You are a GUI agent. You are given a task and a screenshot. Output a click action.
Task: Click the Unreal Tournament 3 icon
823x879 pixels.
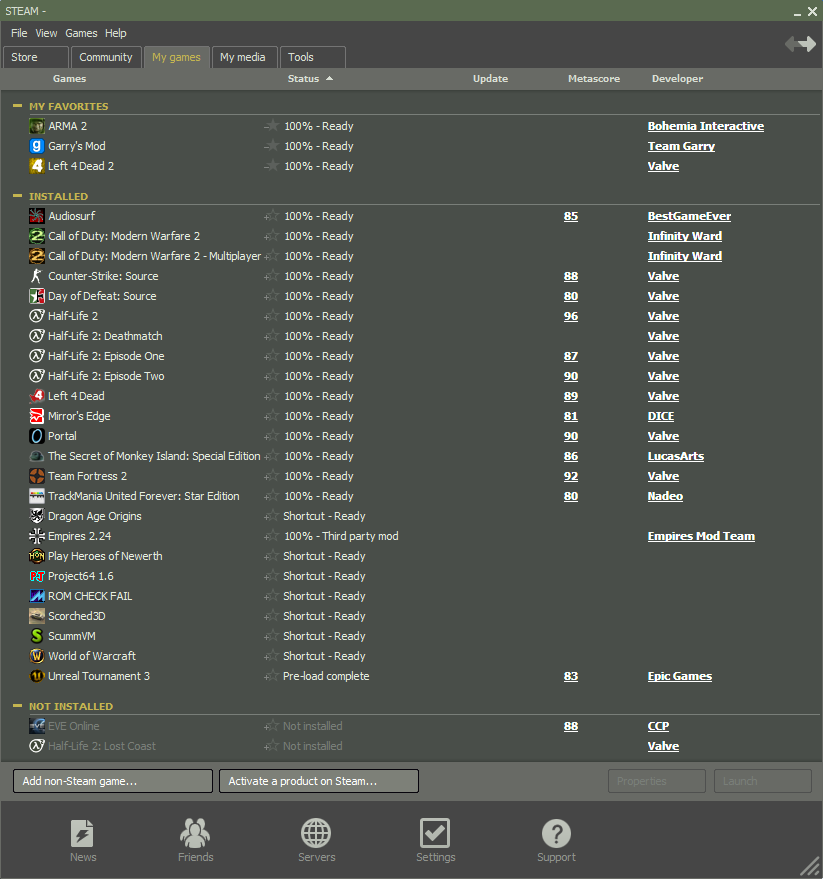(36, 676)
